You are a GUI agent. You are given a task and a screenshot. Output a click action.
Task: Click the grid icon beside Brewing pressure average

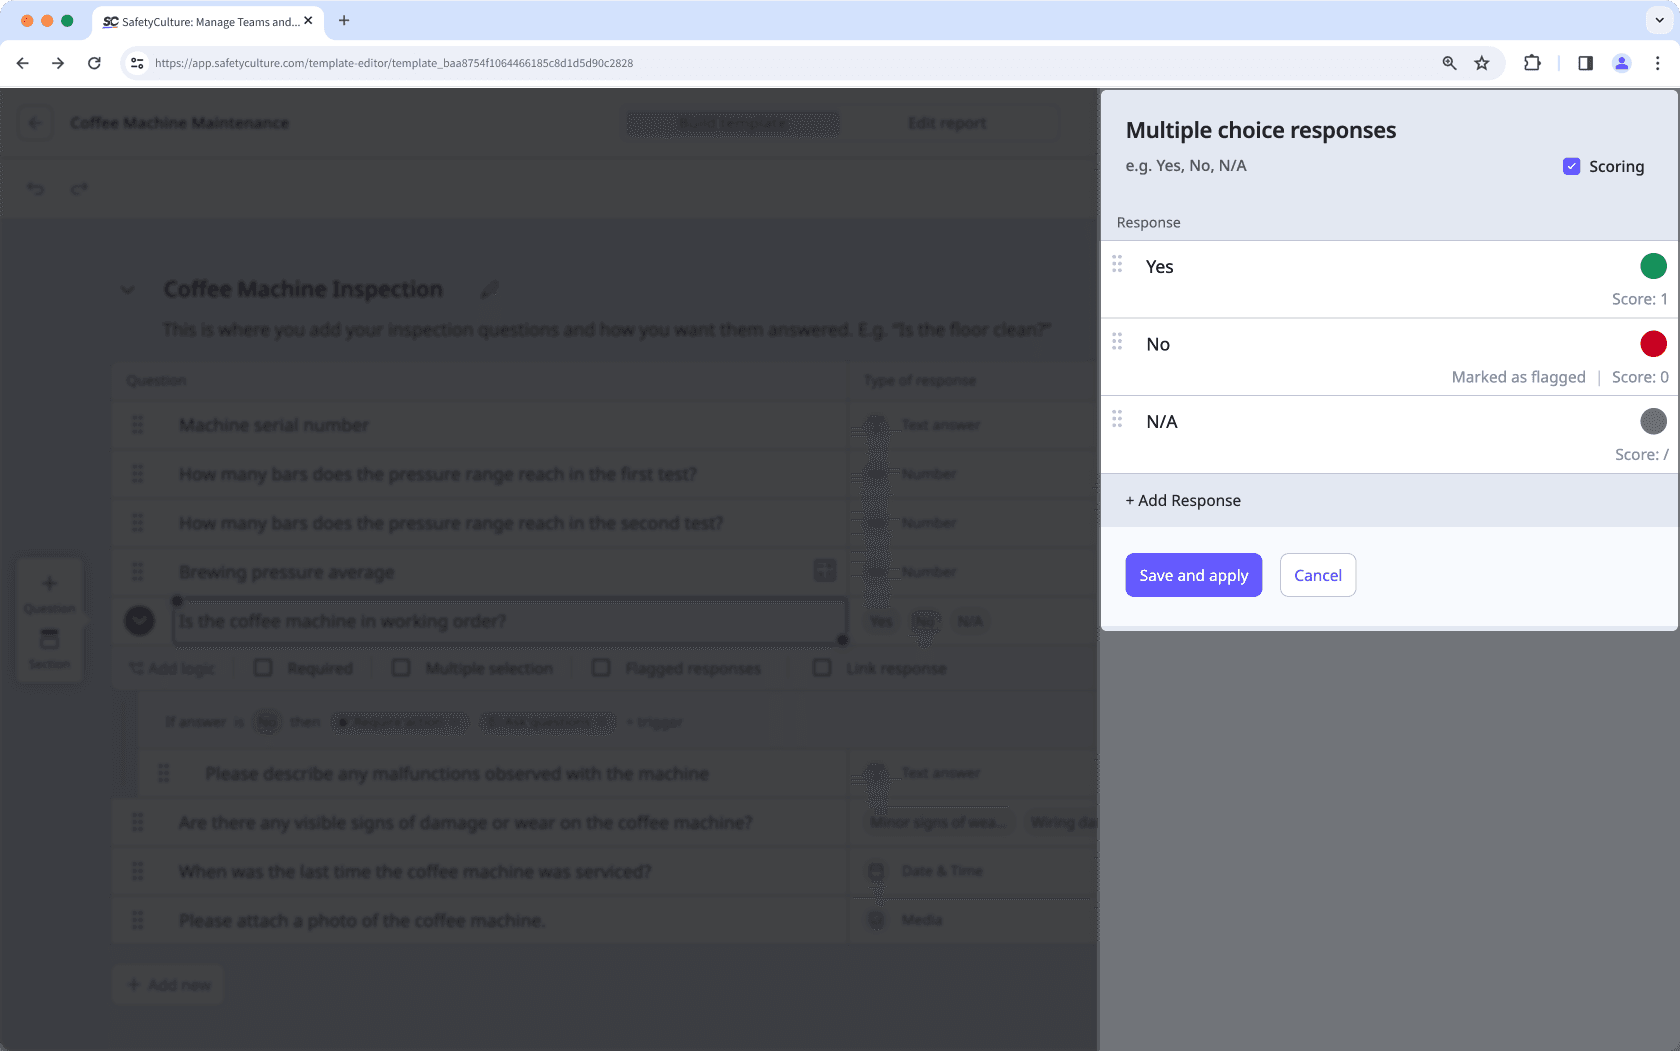pyautogui.click(x=824, y=570)
